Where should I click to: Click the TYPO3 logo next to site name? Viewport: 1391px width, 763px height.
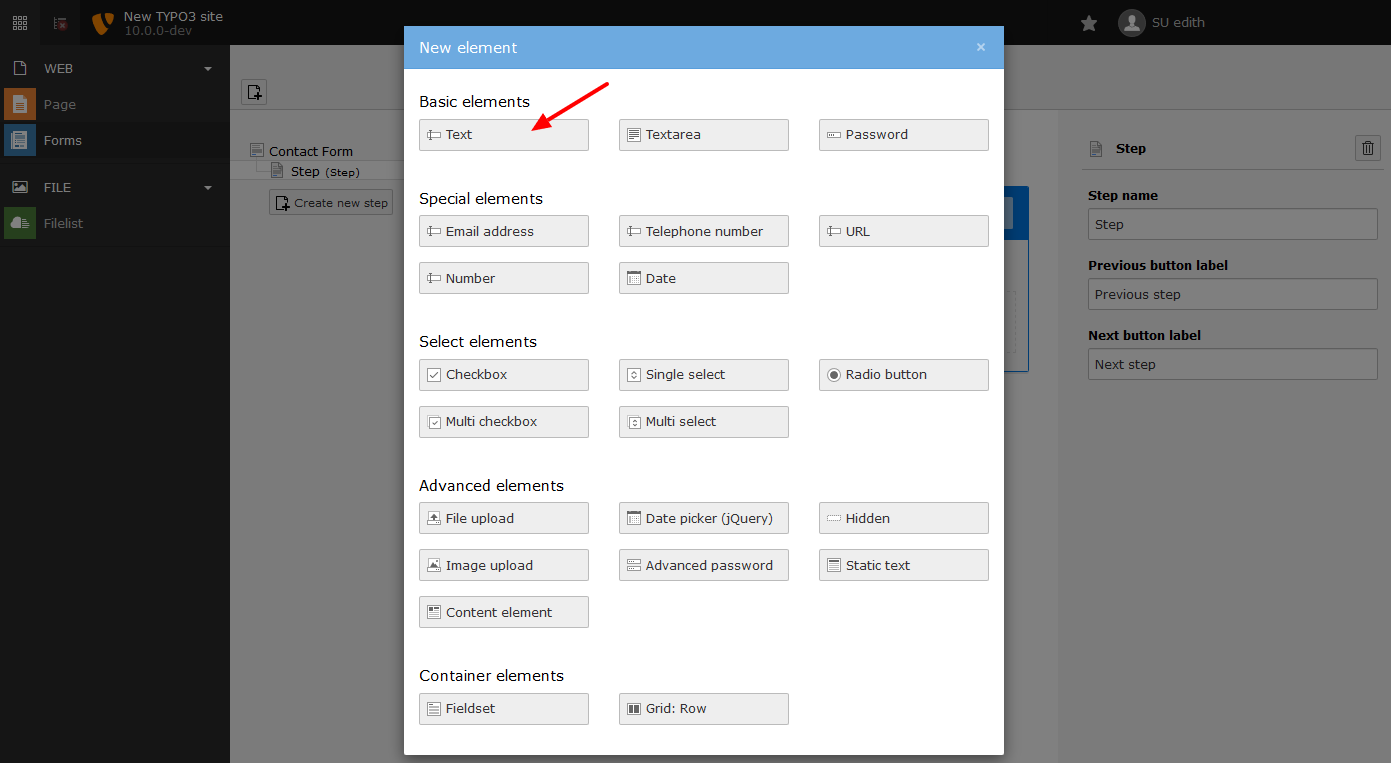[x=100, y=22]
